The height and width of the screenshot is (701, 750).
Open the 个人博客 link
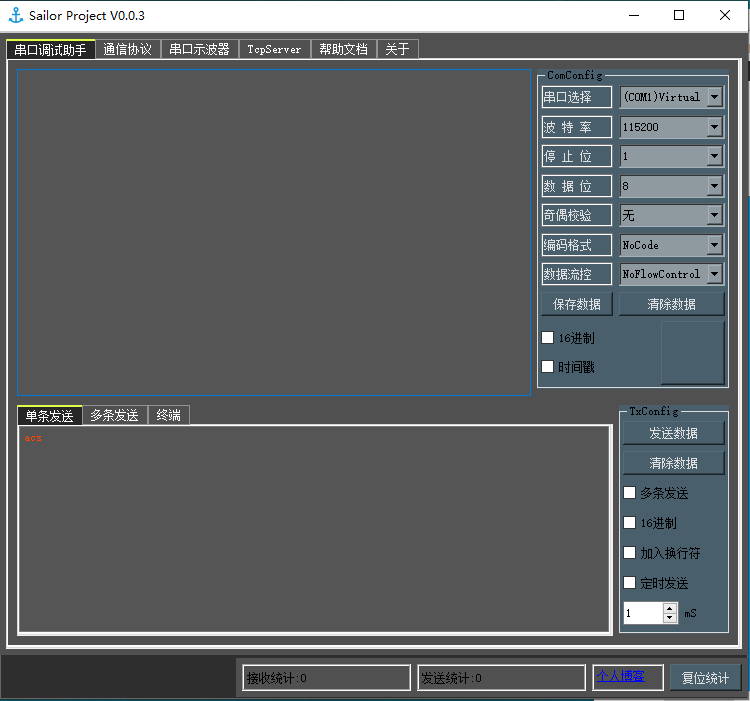(x=620, y=676)
